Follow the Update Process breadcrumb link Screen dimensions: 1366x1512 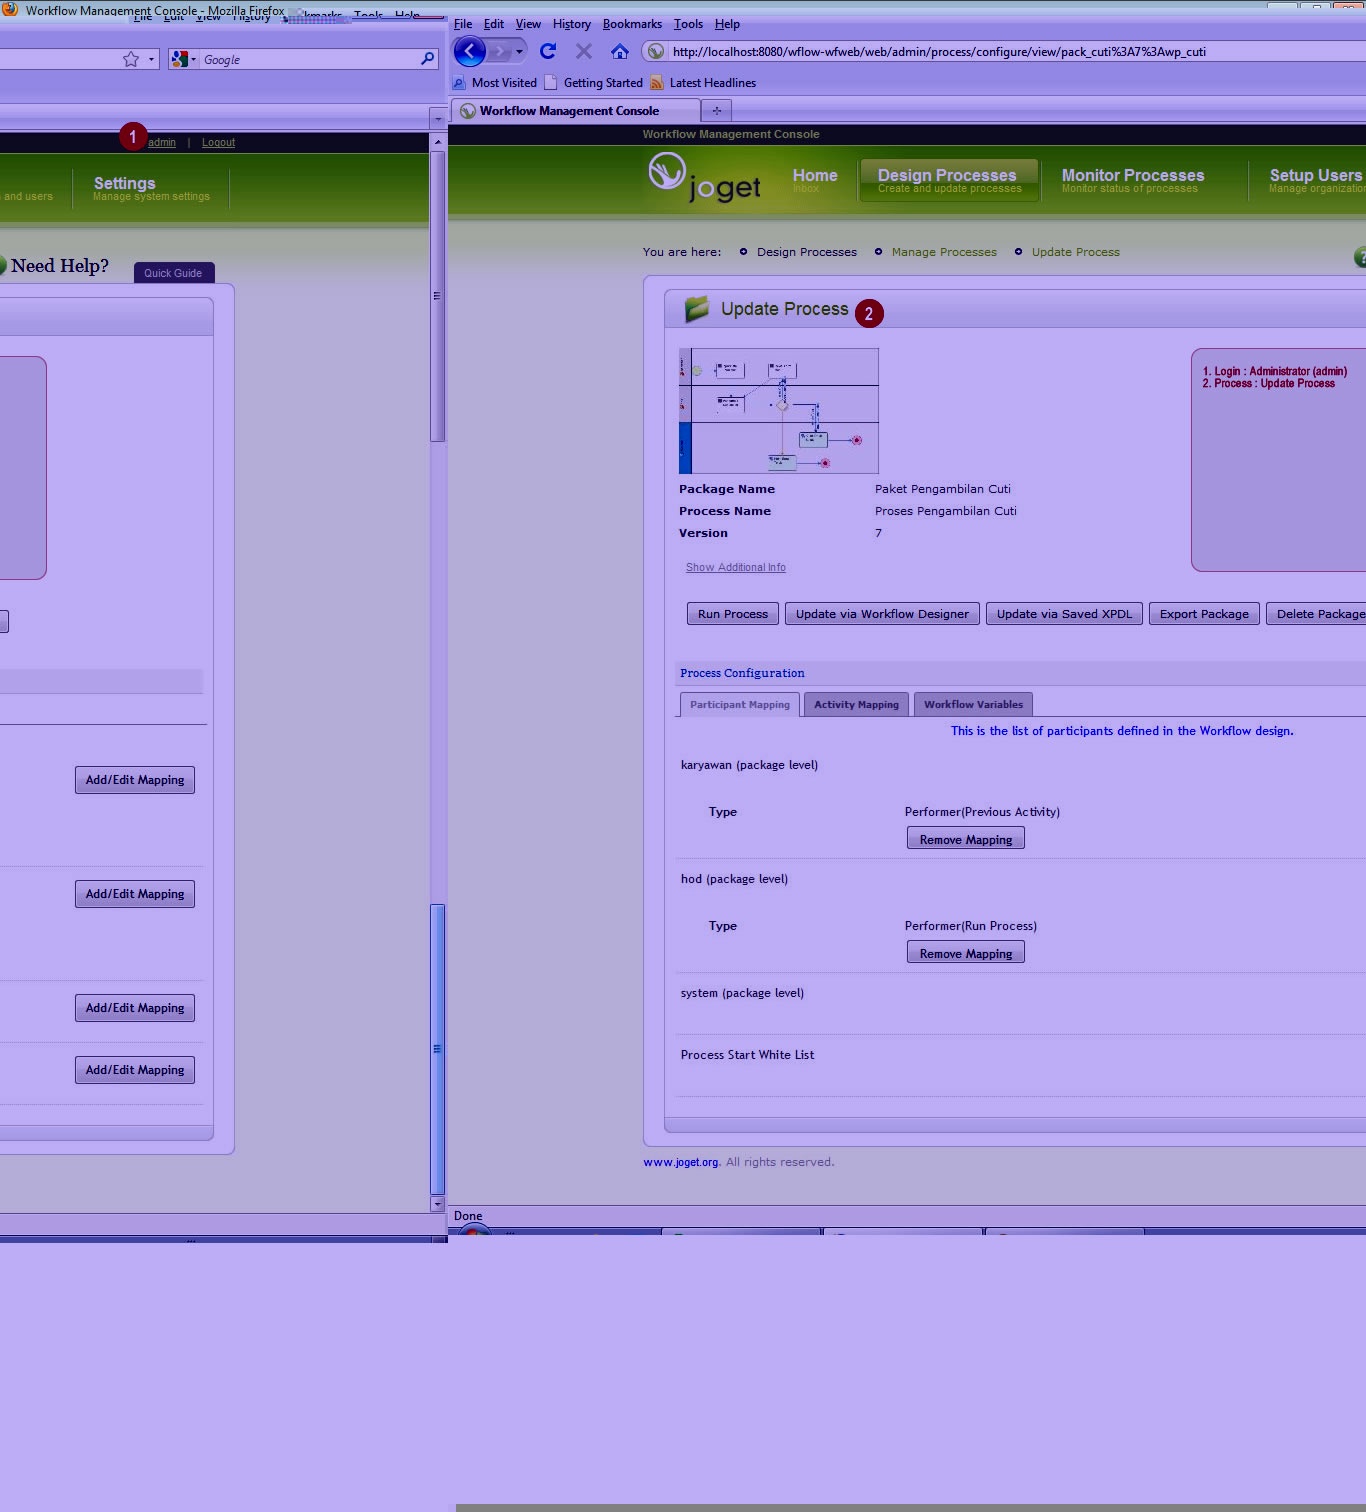click(x=1076, y=252)
